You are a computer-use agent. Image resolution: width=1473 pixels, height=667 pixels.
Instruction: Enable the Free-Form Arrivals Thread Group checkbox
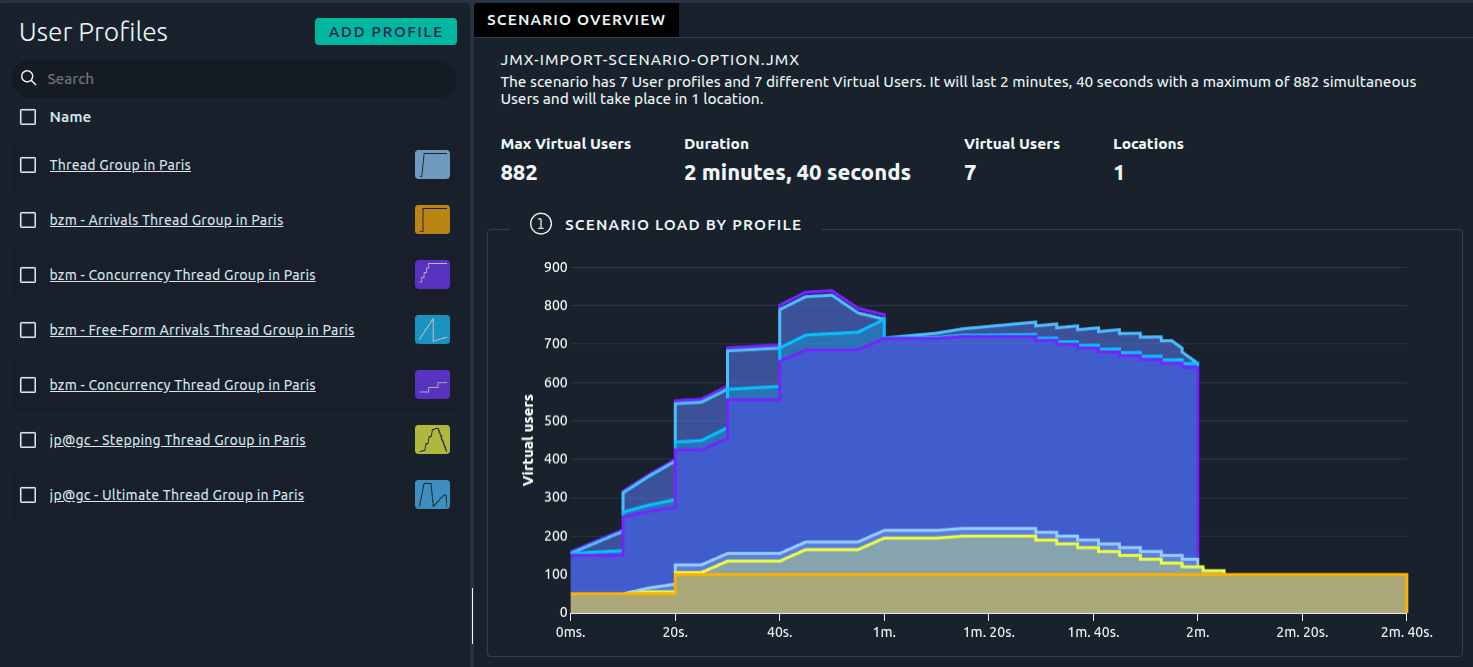pyautogui.click(x=28, y=330)
